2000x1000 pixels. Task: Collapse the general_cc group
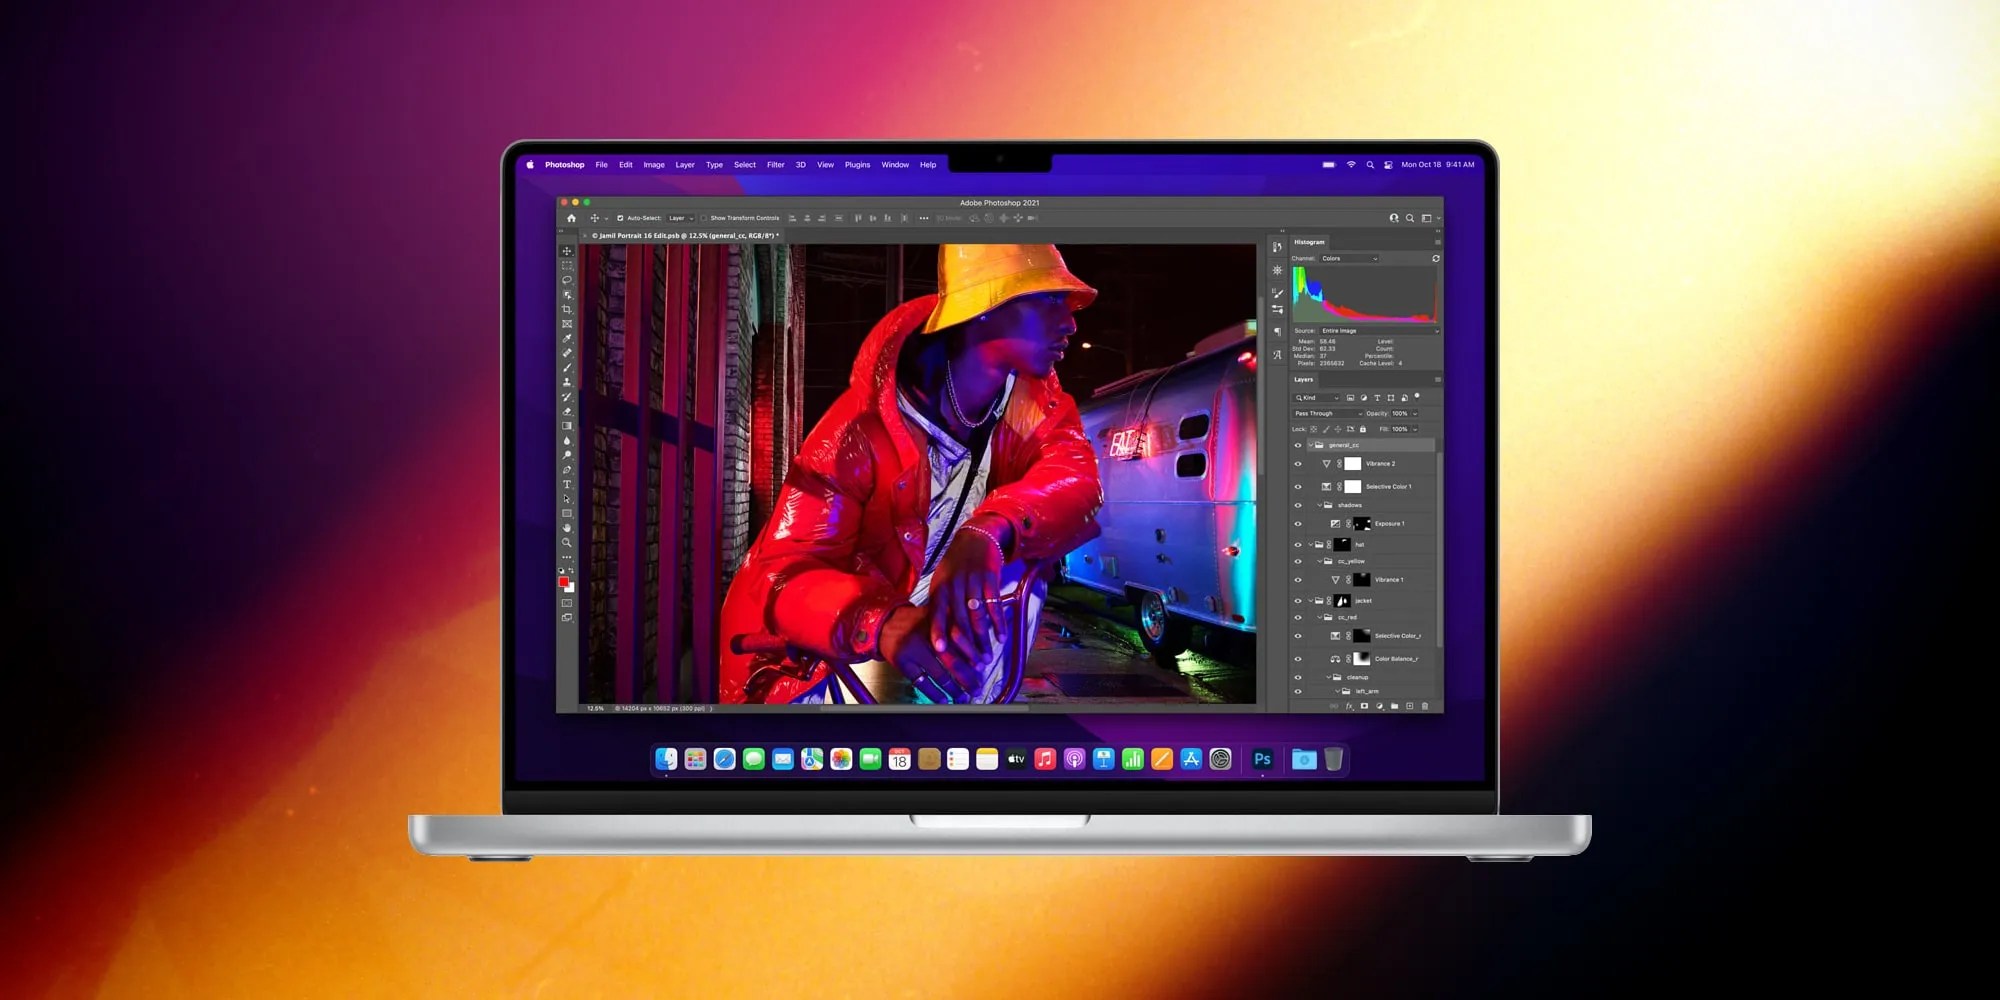point(1311,444)
